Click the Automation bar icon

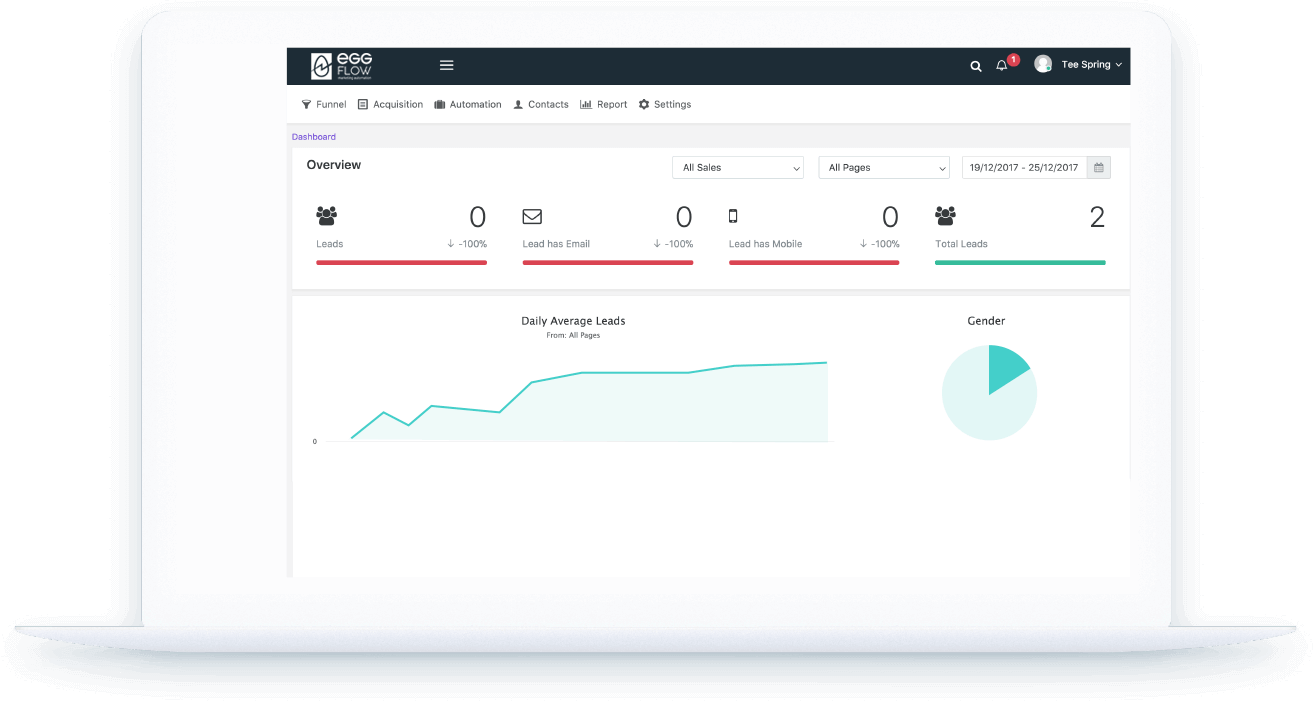pyautogui.click(x=438, y=103)
